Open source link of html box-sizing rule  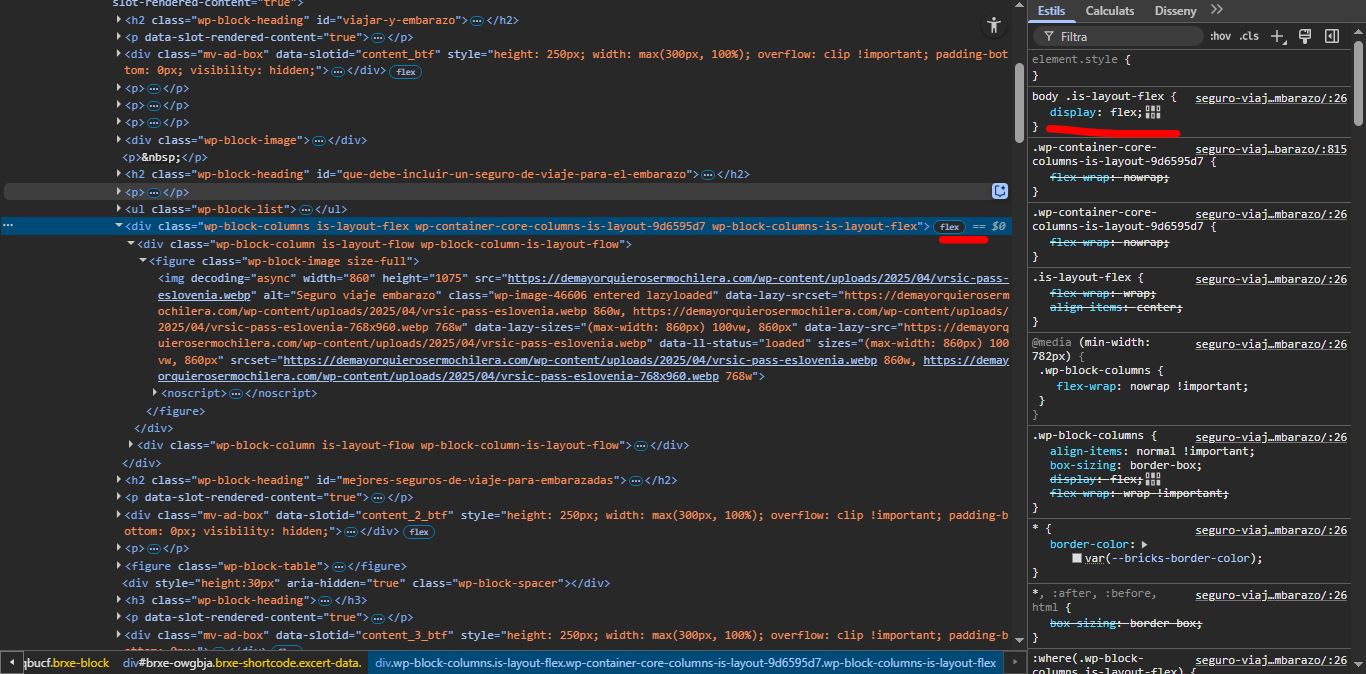point(1271,595)
